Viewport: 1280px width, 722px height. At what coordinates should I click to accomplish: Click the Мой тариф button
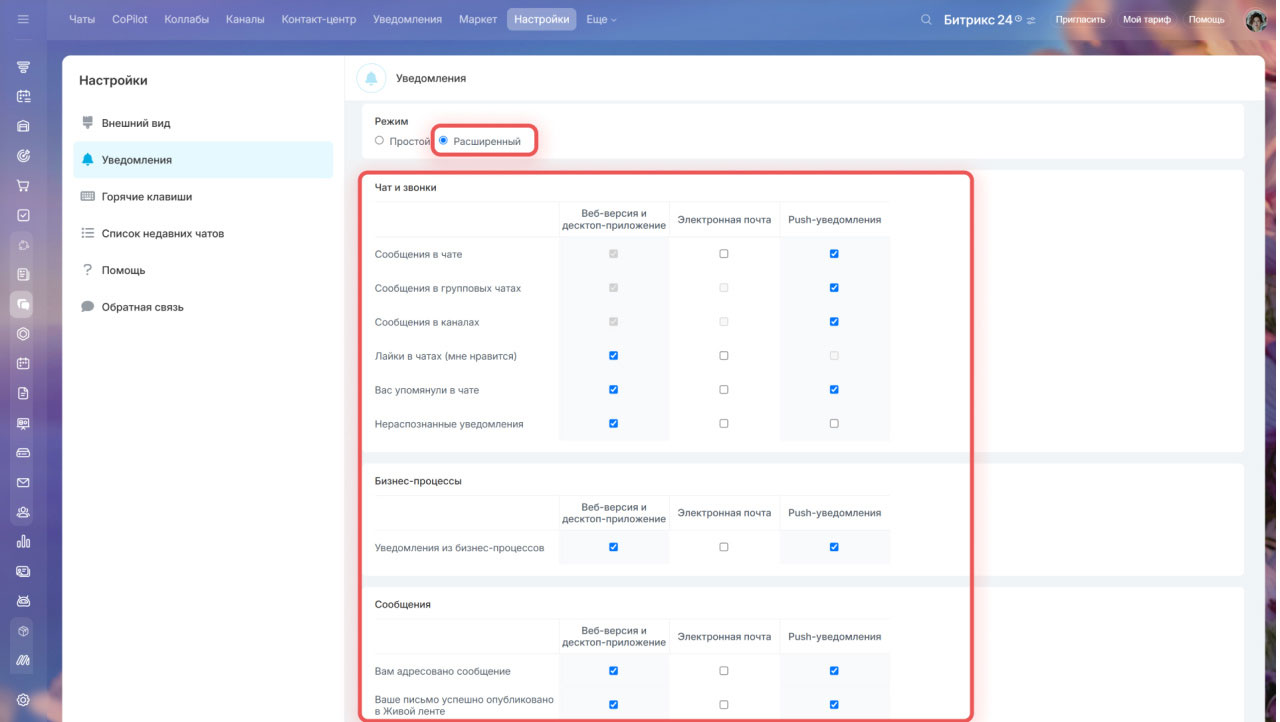click(1146, 20)
